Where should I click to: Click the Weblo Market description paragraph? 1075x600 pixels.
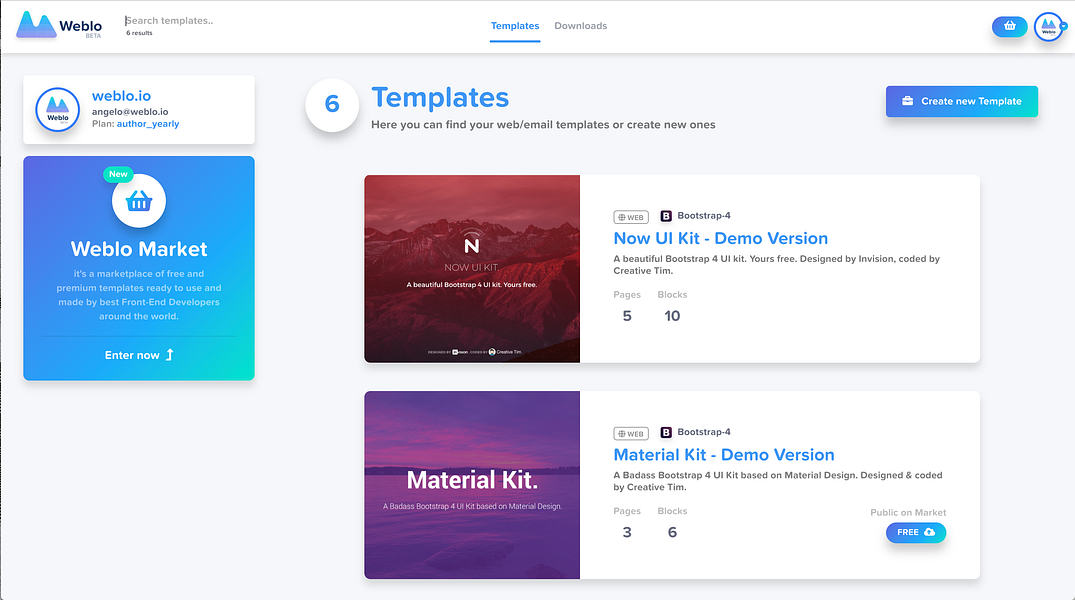(138, 295)
